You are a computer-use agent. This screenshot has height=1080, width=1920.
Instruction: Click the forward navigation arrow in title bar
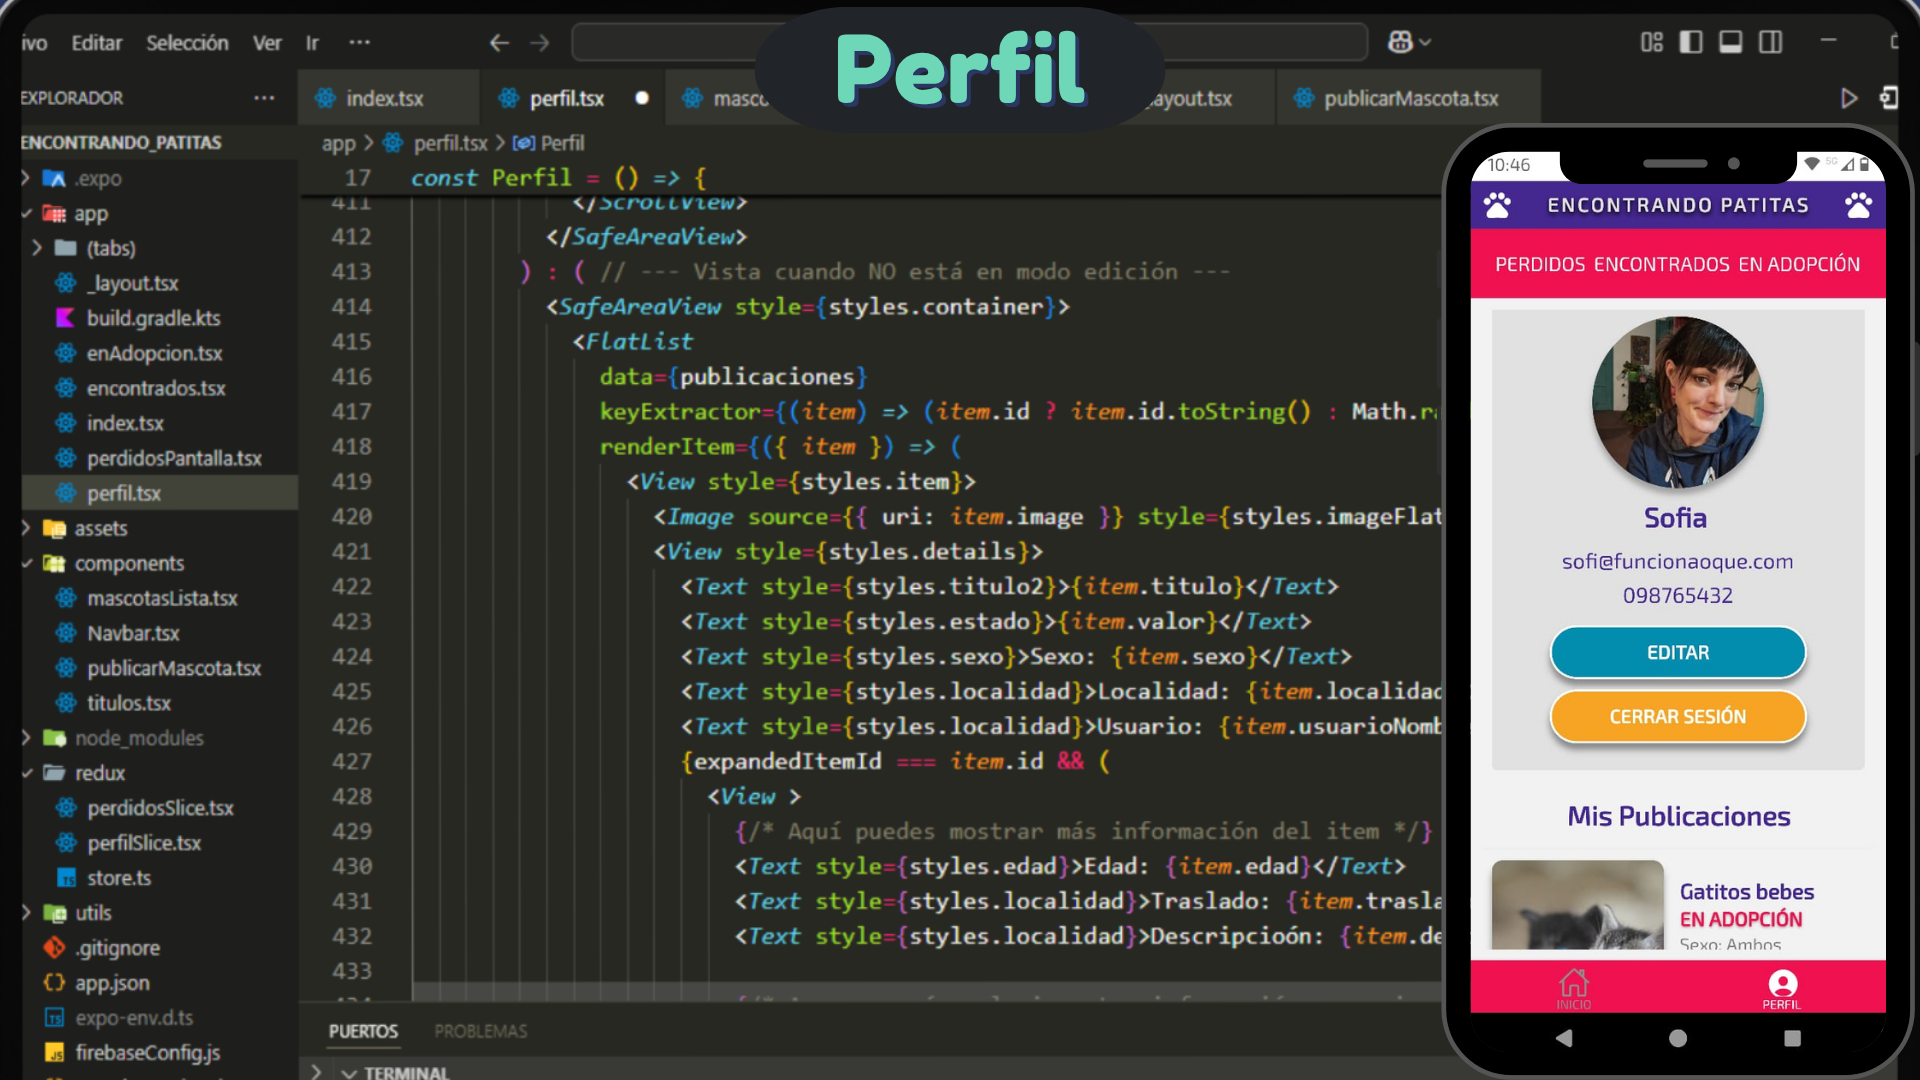tap(540, 43)
